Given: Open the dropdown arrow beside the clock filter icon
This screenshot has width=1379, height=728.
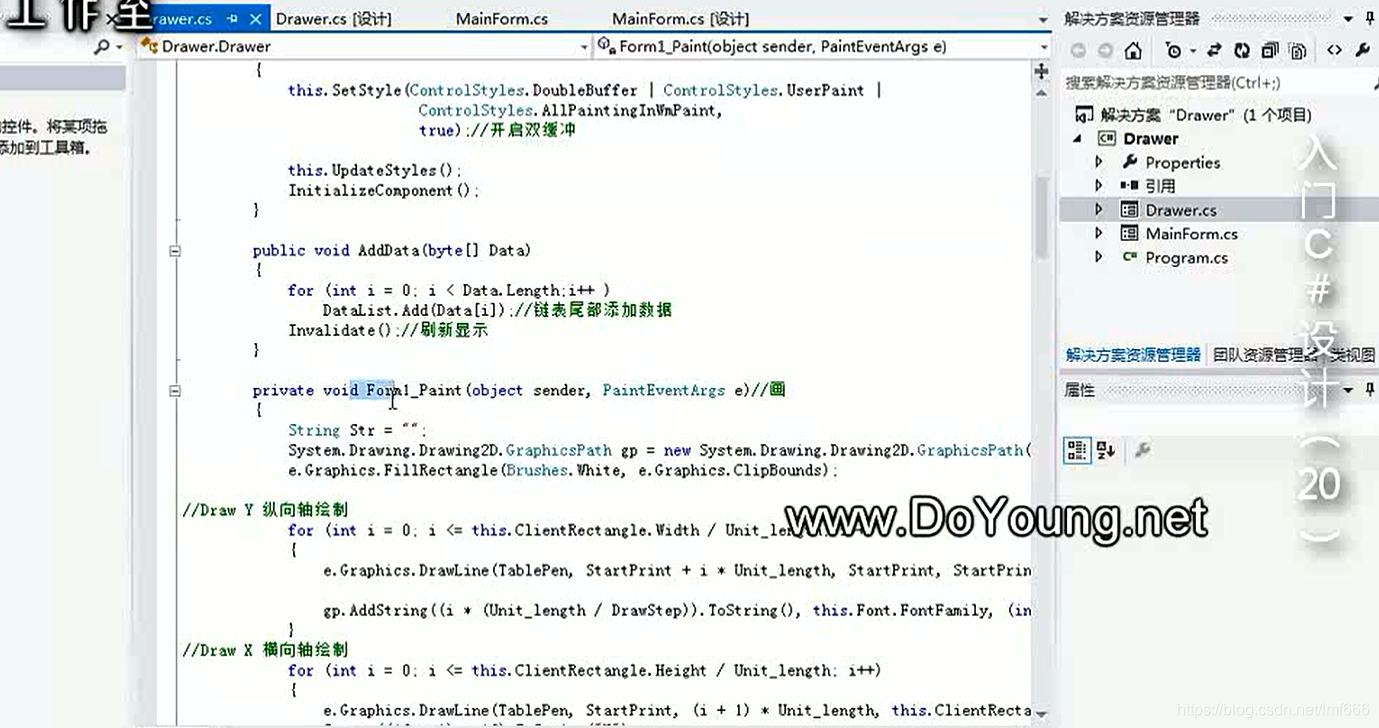Looking at the screenshot, I should click(1192, 52).
